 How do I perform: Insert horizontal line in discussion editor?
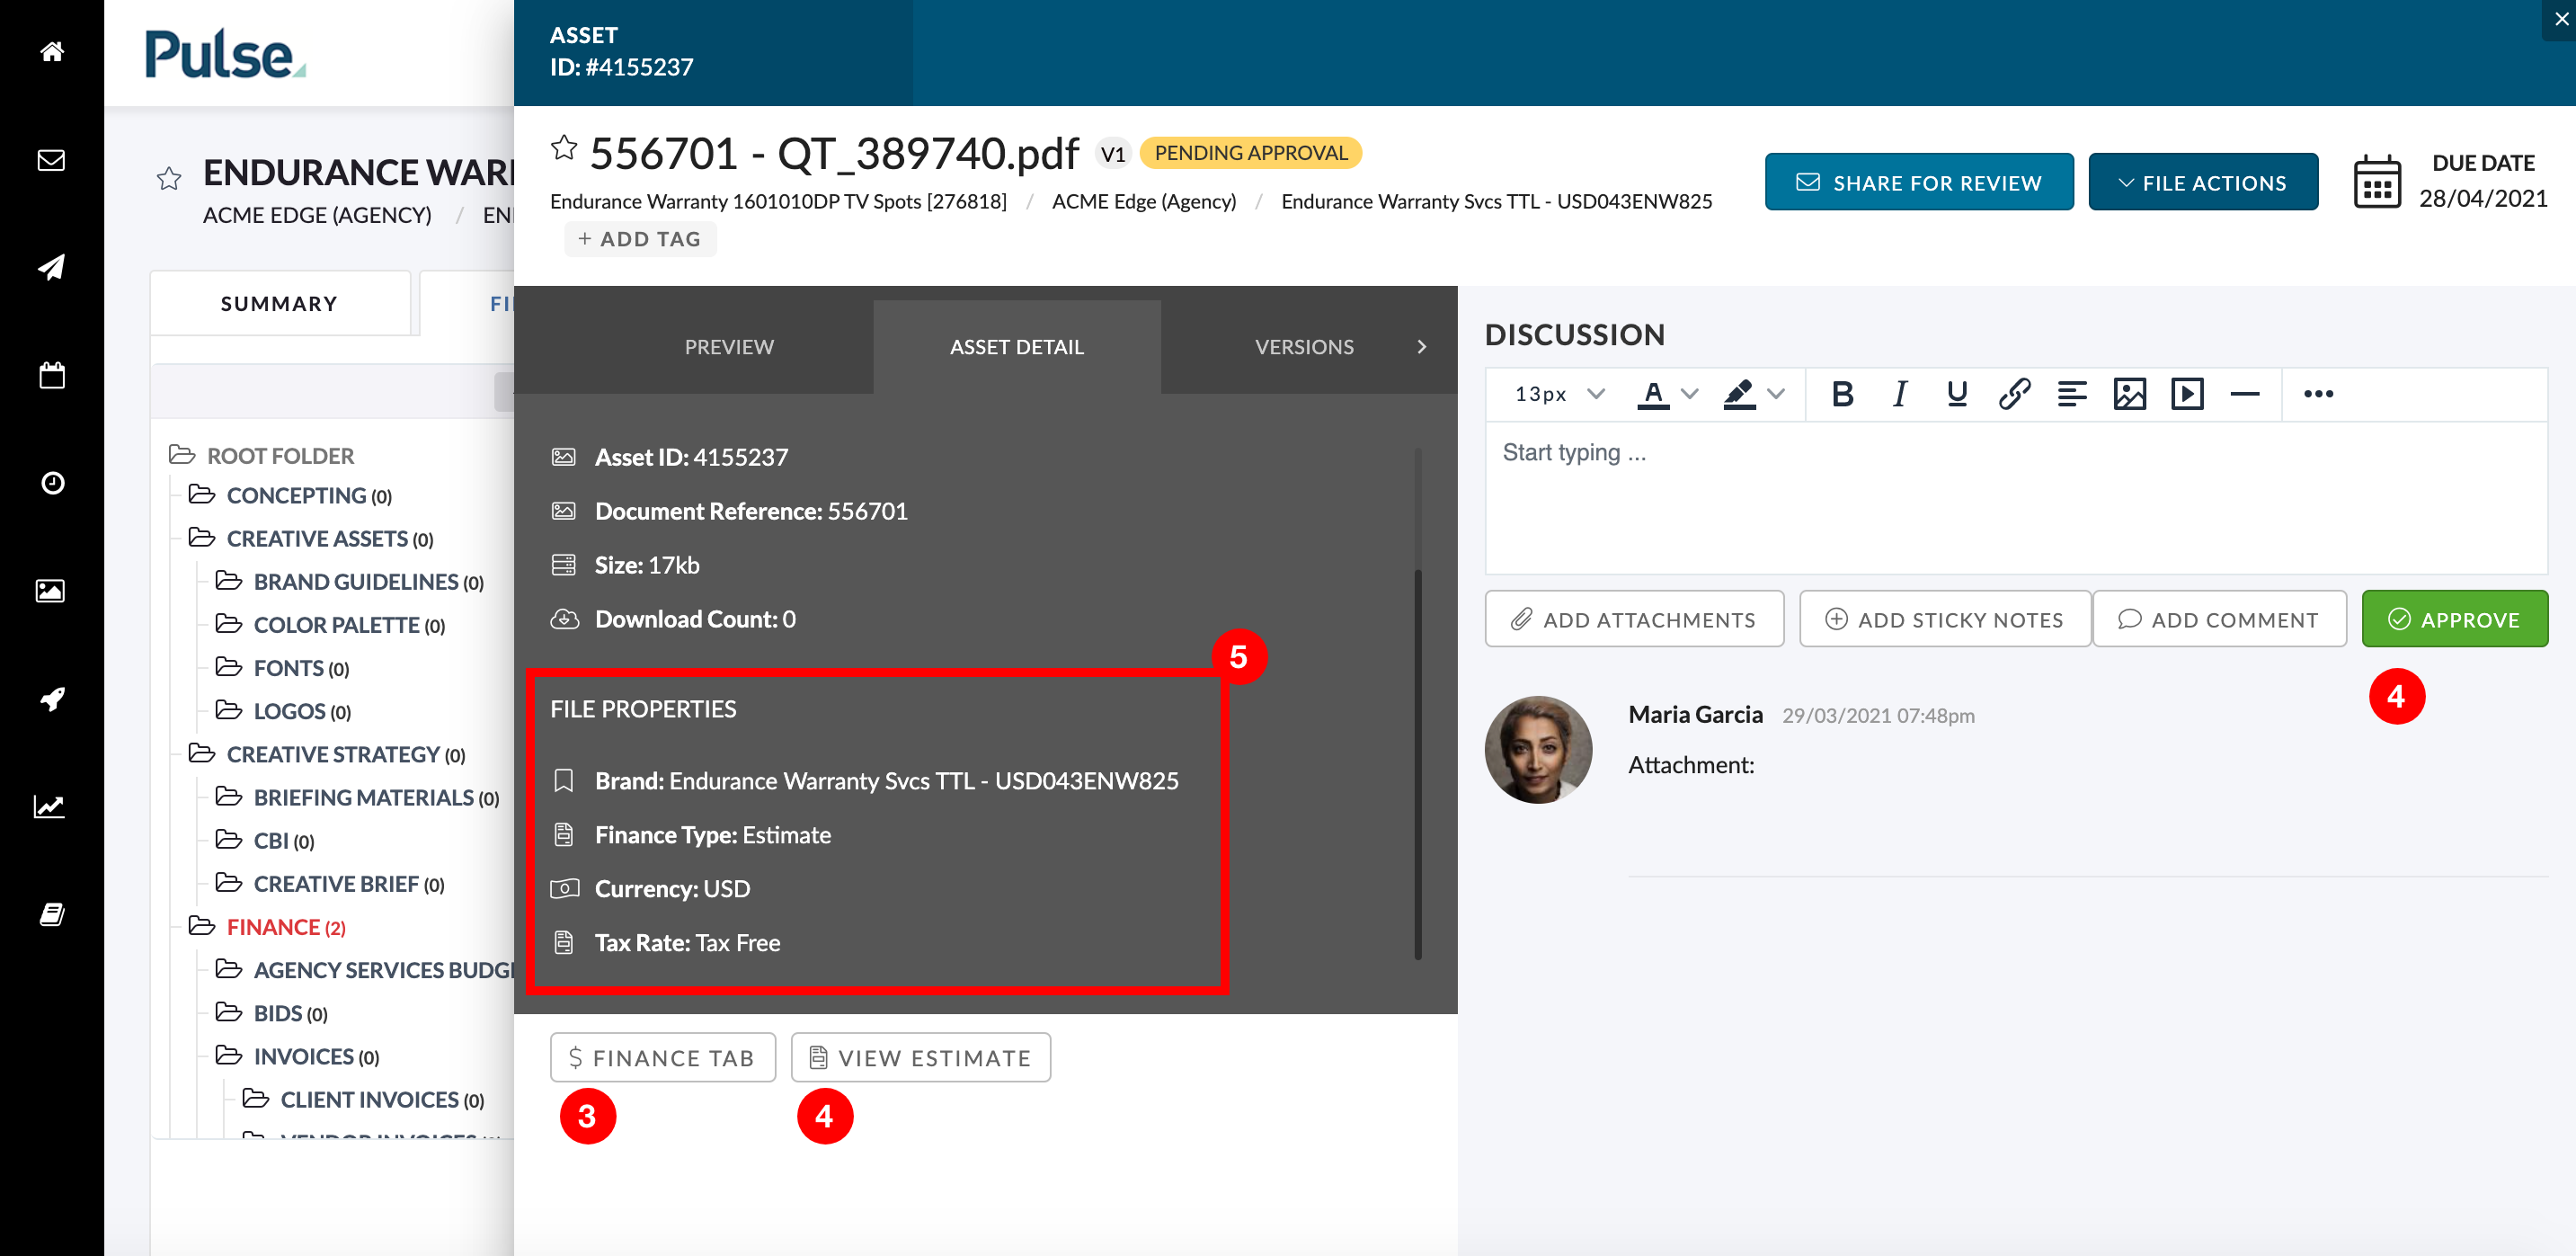click(x=2245, y=394)
